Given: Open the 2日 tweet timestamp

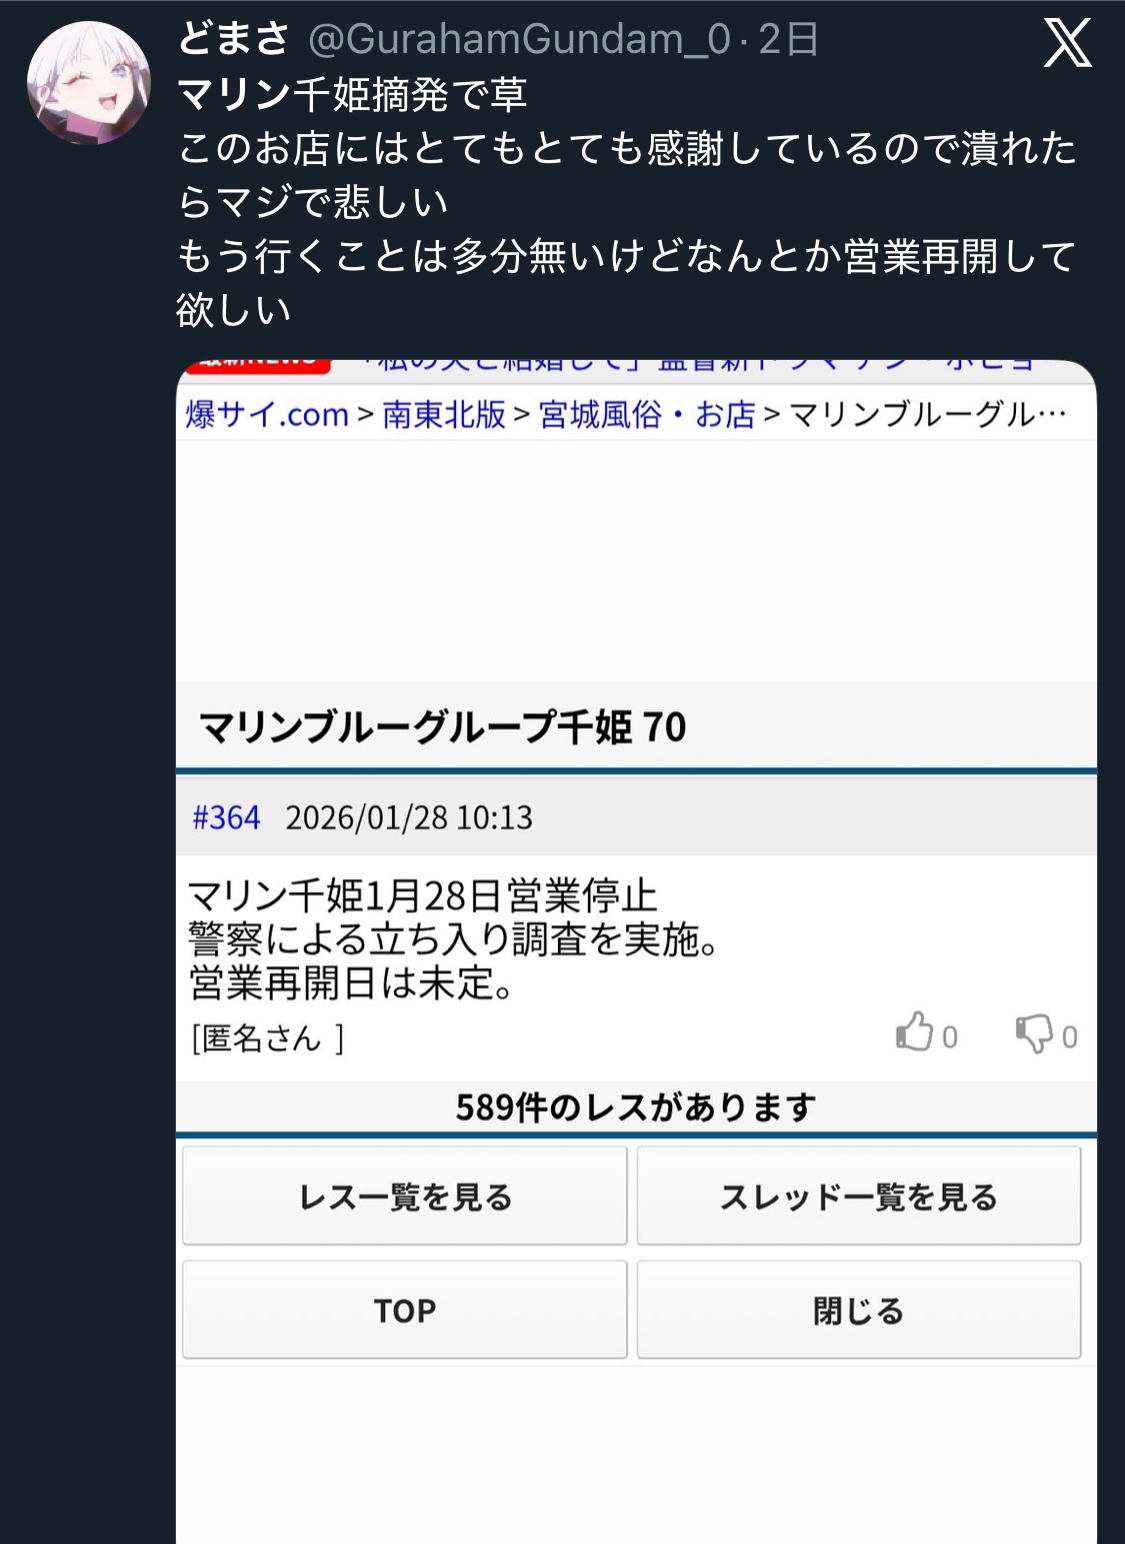Looking at the screenshot, I should [x=788, y=39].
